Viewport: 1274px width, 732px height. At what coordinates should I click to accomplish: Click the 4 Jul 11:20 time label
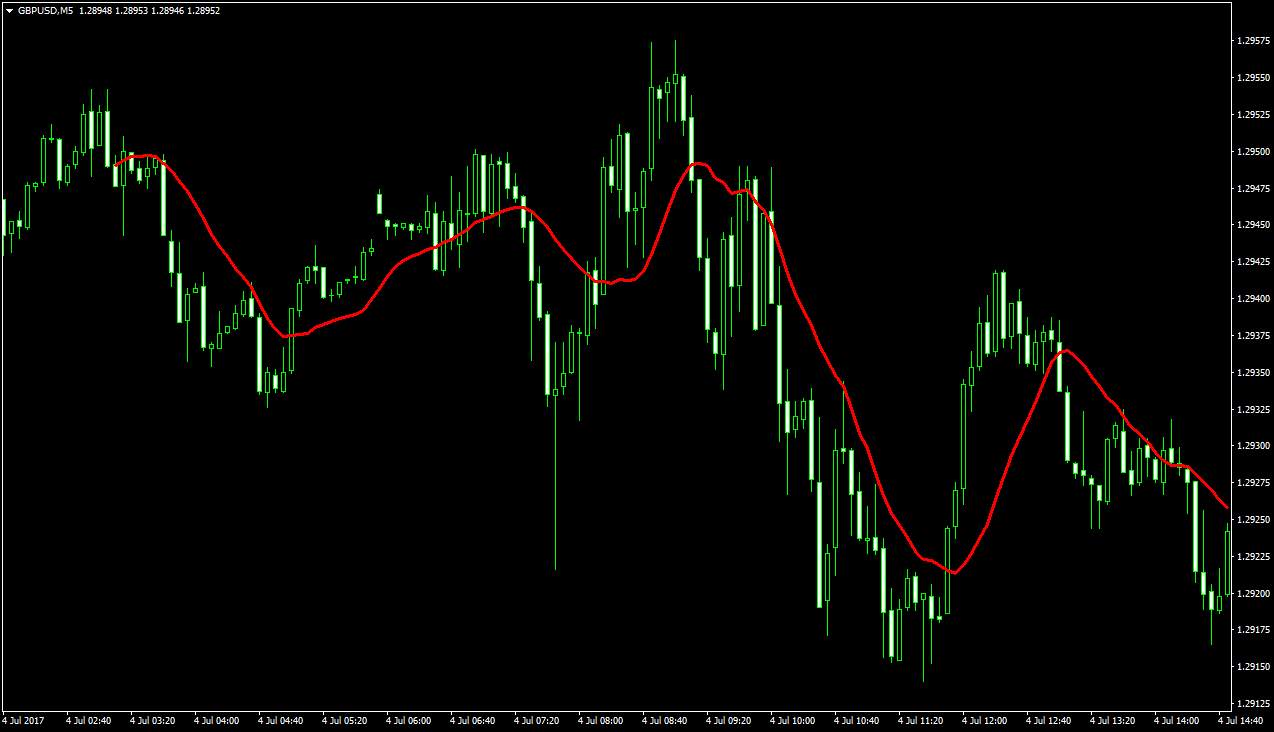[x=921, y=720]
